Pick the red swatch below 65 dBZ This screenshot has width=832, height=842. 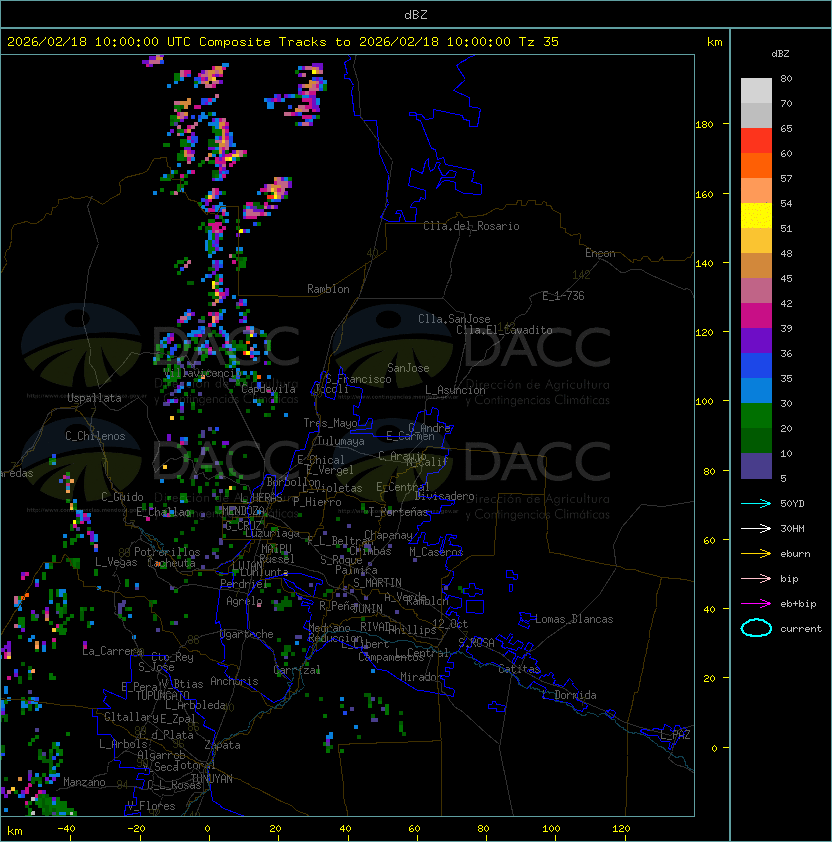coord(756,141)
